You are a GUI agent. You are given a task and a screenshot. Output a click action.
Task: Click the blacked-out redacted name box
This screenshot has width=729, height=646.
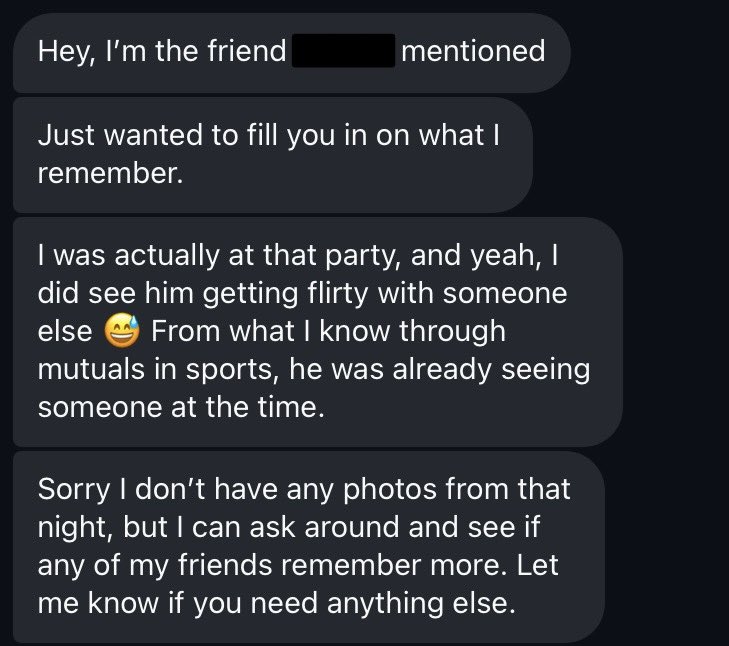tap(343, 51)
